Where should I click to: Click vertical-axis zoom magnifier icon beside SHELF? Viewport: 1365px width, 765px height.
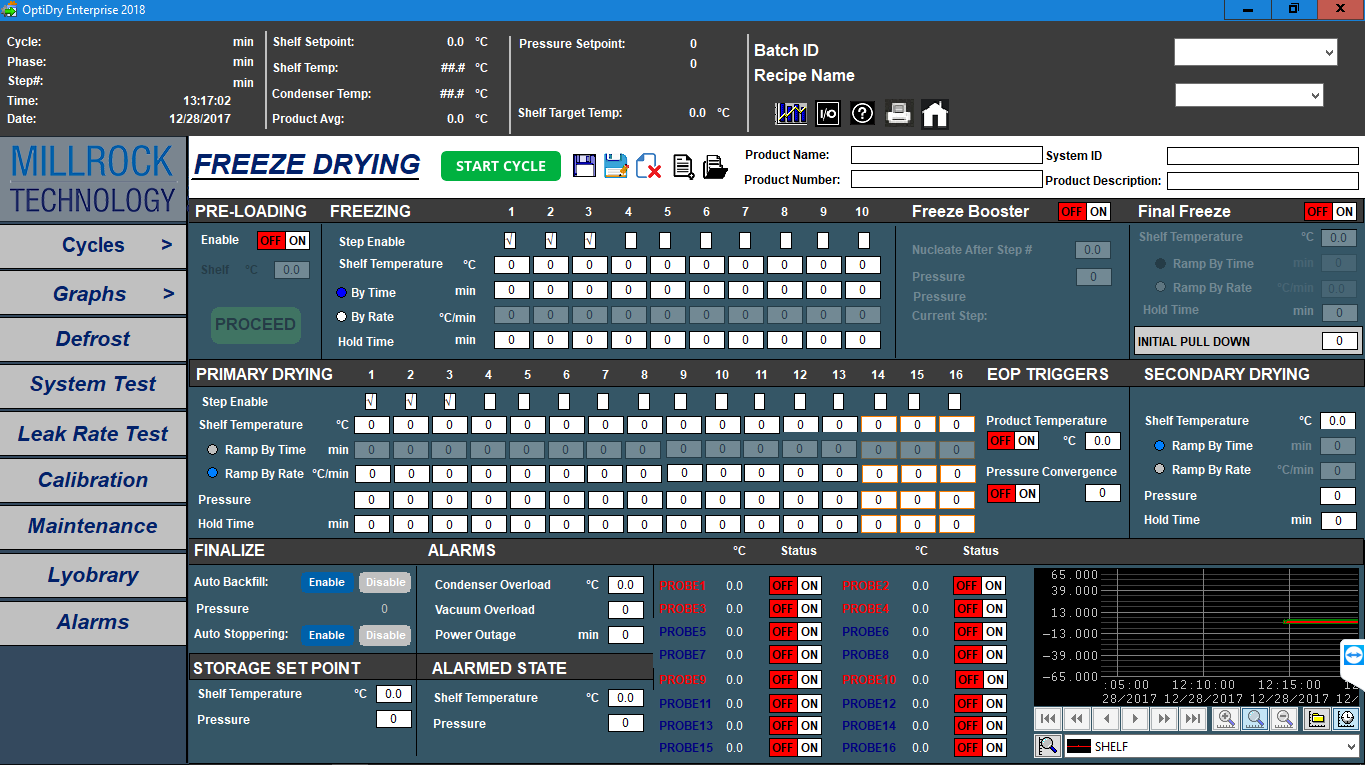[x=1048, y=745]
